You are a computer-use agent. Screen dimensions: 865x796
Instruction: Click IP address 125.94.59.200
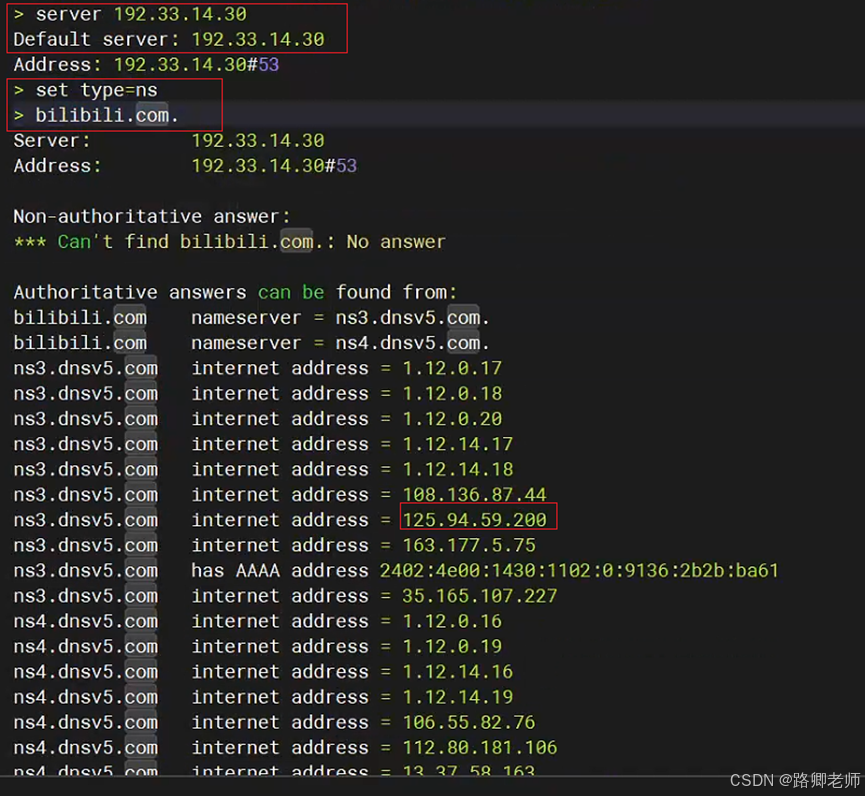tap(474, 520)
